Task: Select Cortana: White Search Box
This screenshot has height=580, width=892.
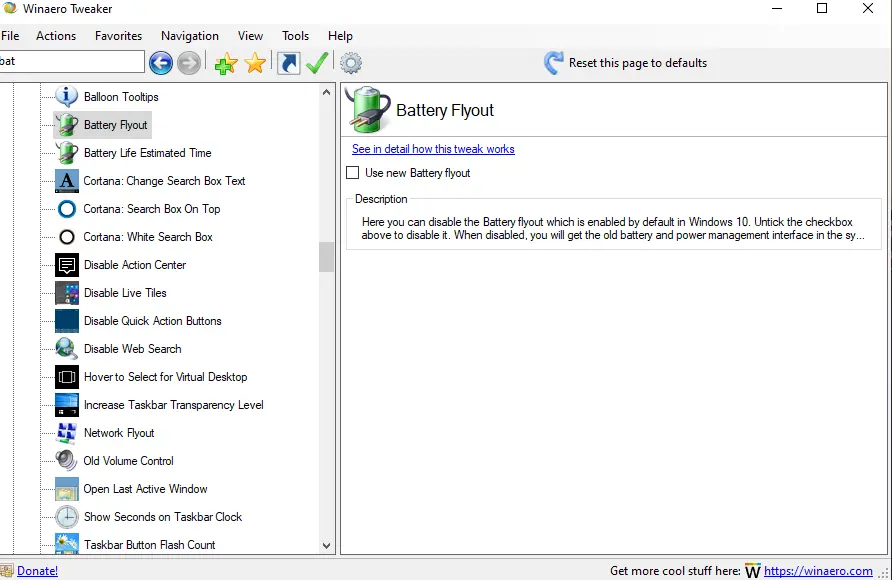Action: click(148, 237)
